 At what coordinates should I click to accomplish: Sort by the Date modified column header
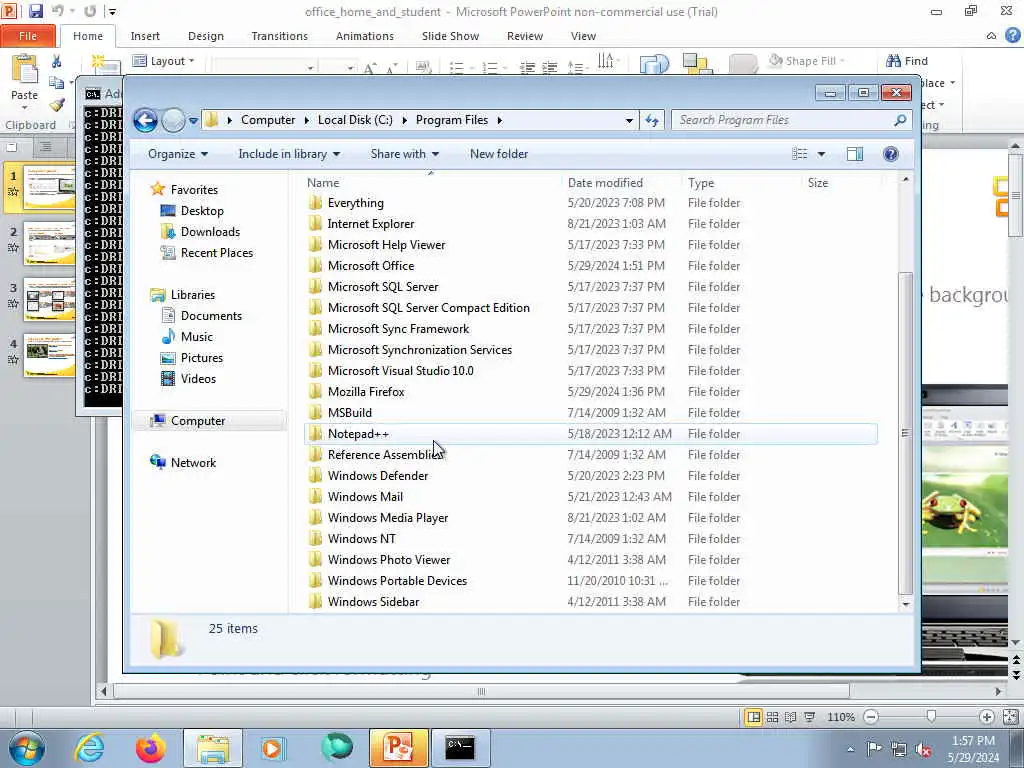coord(622,183)
